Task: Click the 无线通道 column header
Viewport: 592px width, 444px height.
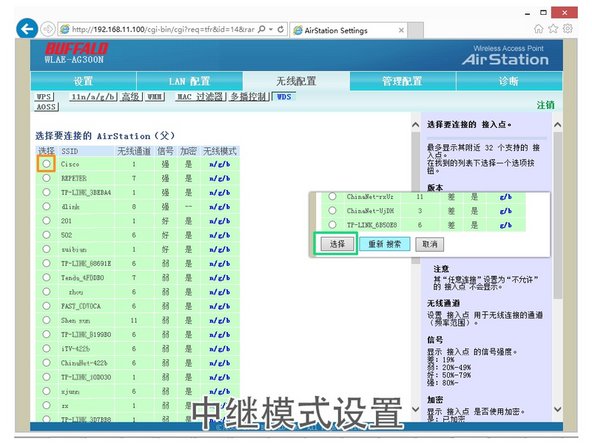Action: [134, 151]
